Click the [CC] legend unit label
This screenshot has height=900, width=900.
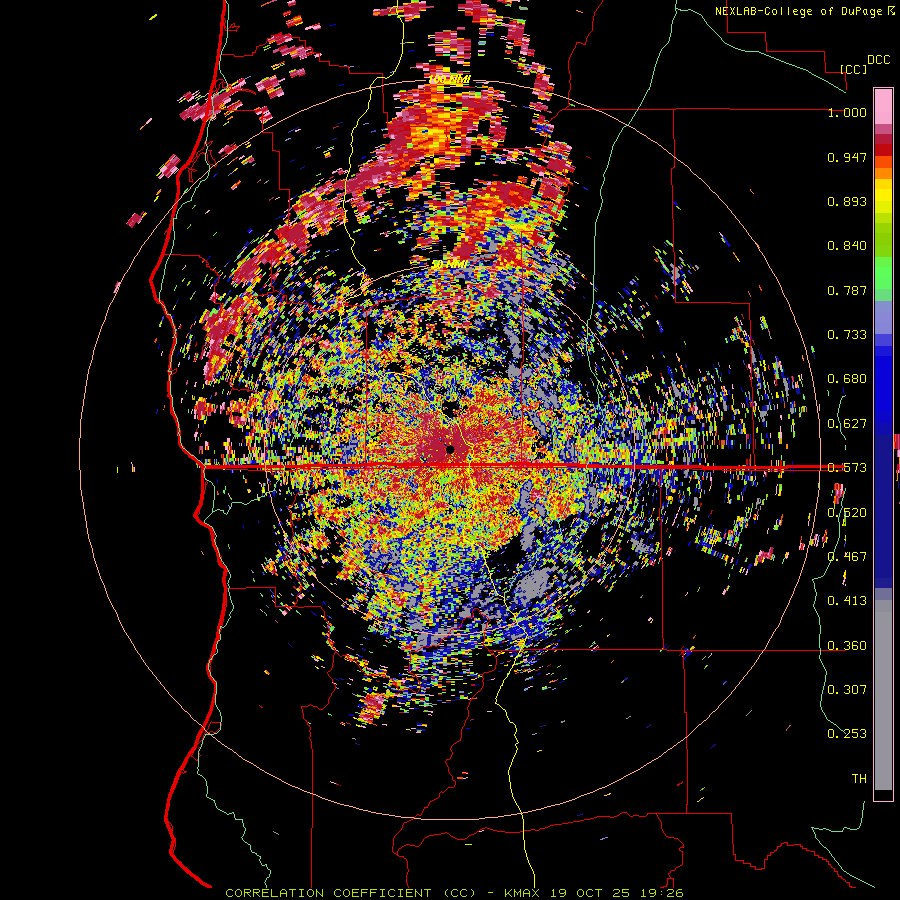pos(854,69)
